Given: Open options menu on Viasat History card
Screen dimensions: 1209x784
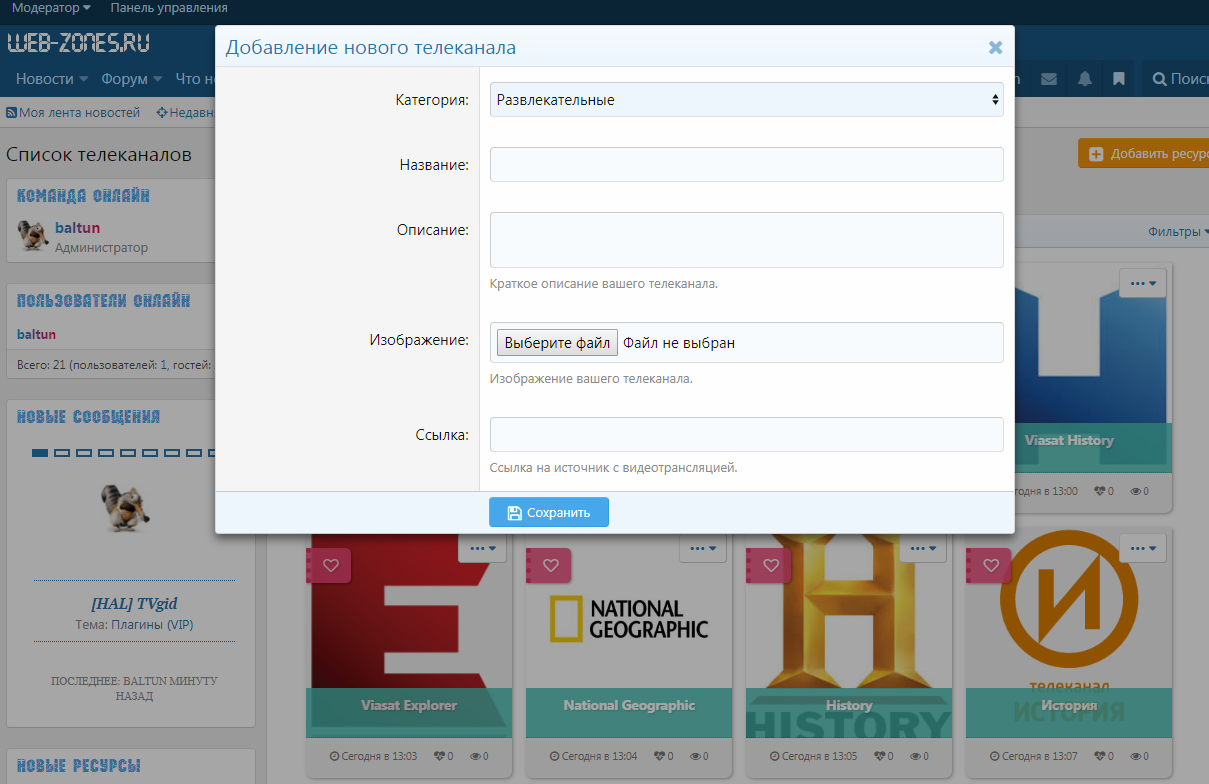Looking at the screenshot, I should pyautogui.click(x=1142, y=283).
